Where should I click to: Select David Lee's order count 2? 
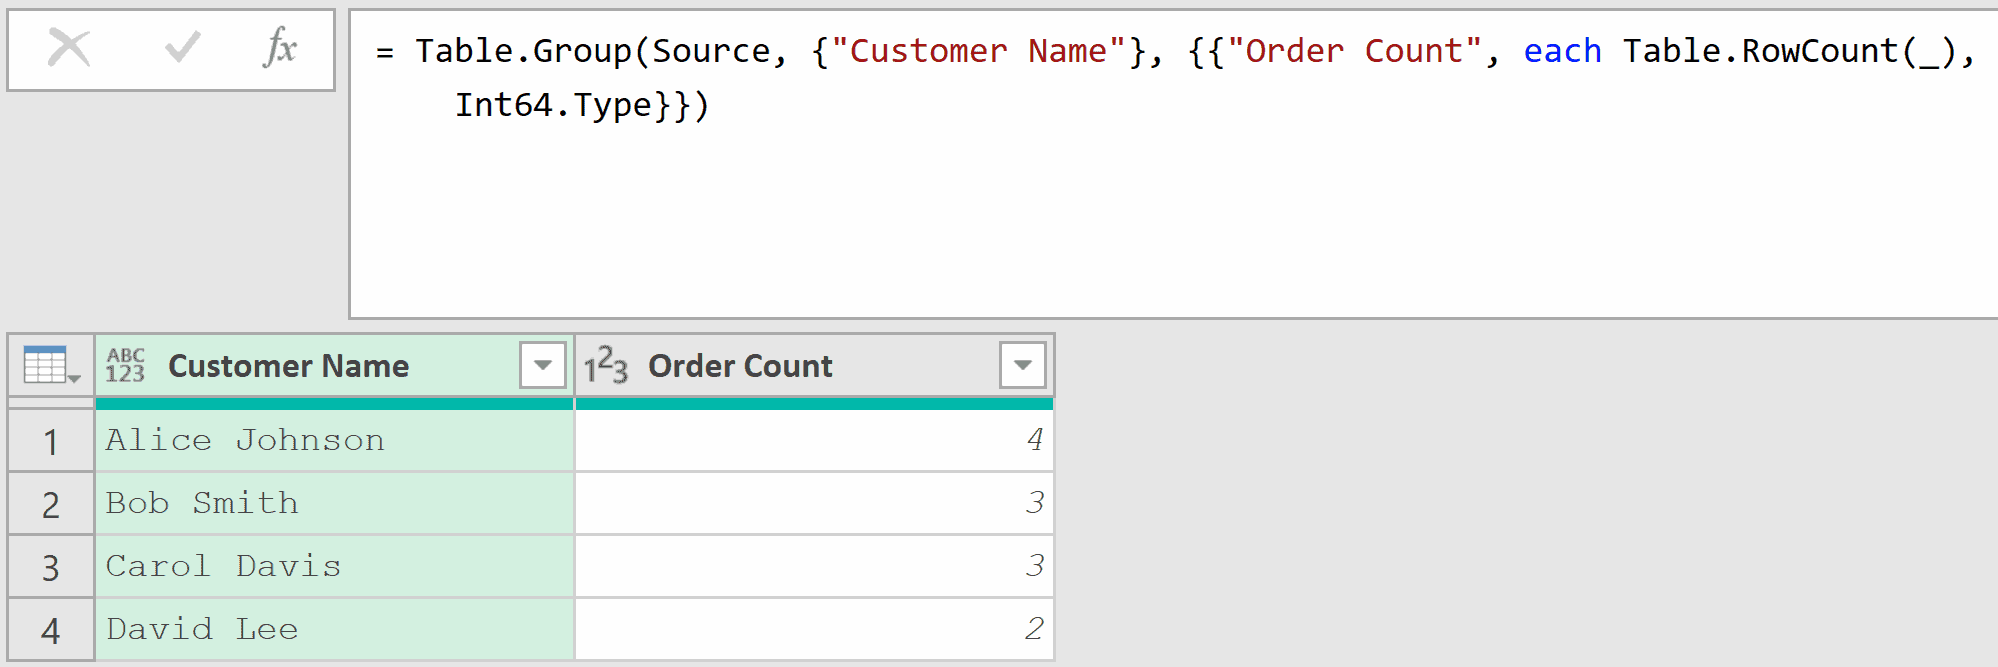point(815,629)
